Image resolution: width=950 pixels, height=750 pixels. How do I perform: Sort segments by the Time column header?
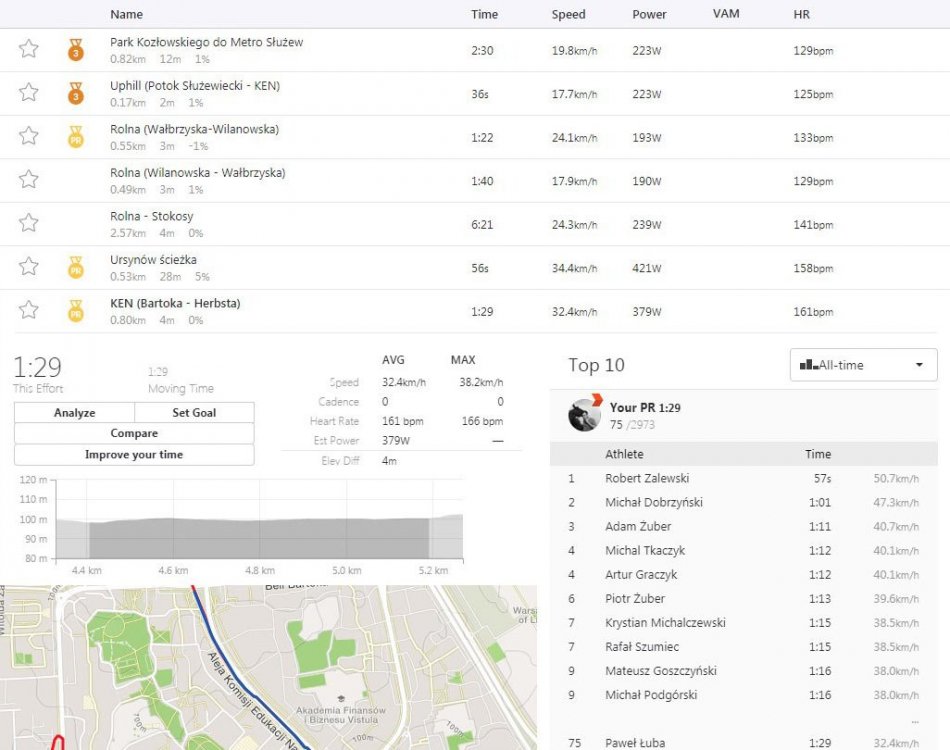click(484, 15)
